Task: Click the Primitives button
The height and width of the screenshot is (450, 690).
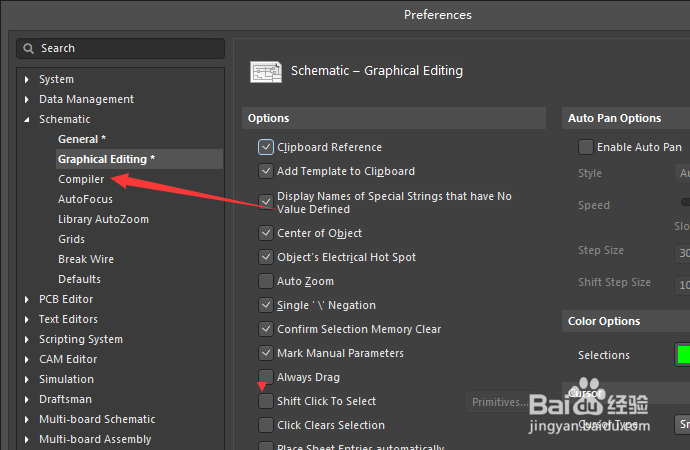Action: pos(500,402)
